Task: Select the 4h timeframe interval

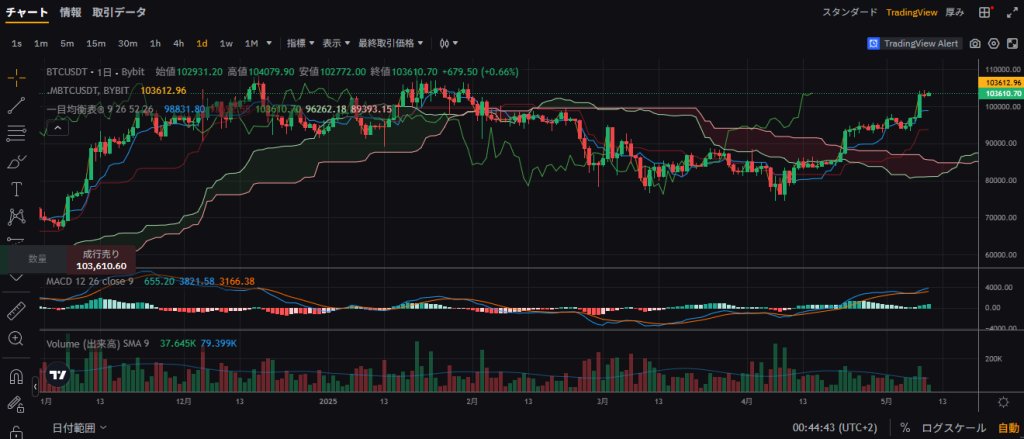Action: (178, 43)
